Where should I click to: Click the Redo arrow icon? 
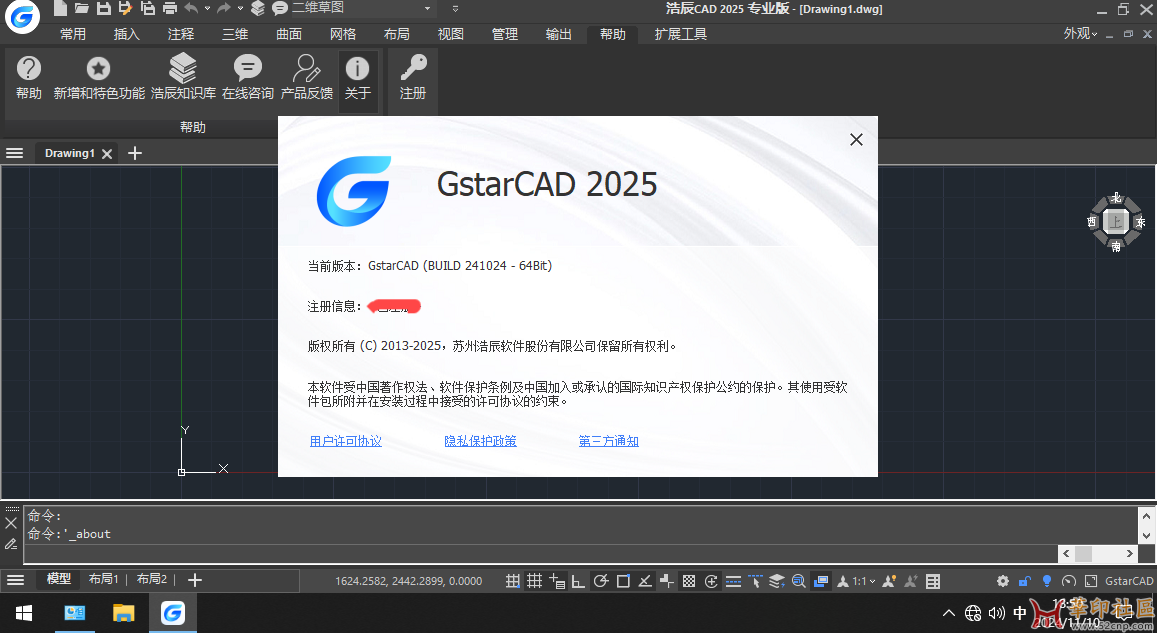(x=224, y=8)
